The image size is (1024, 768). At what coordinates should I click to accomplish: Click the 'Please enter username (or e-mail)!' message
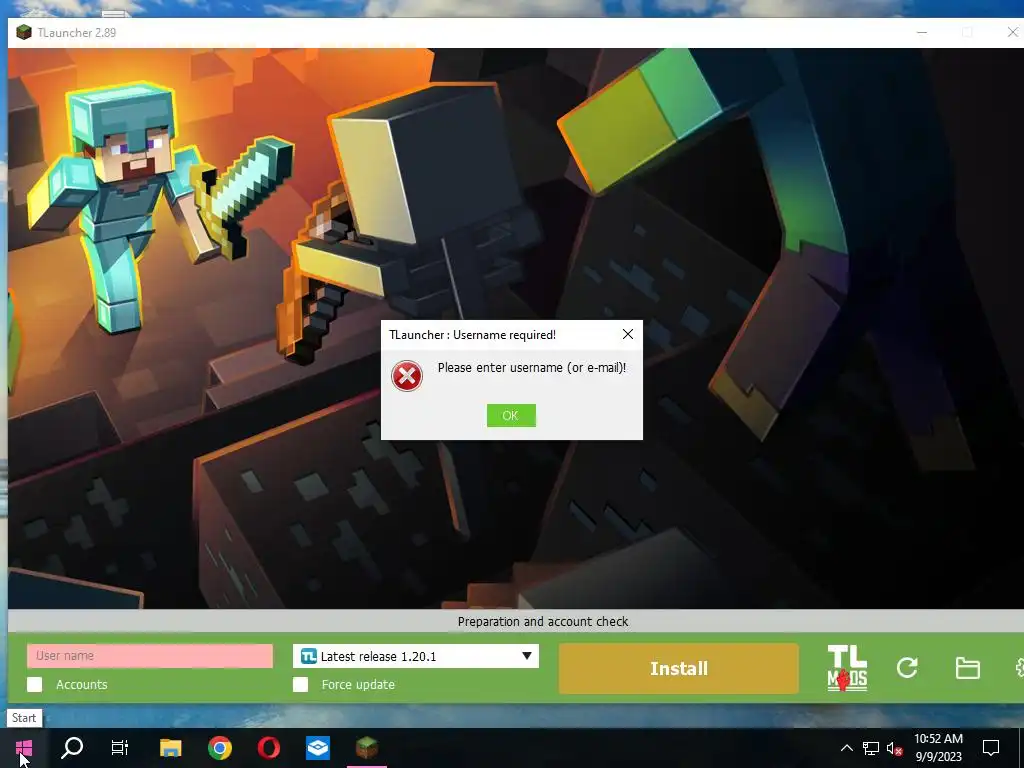tap(532, 368)
